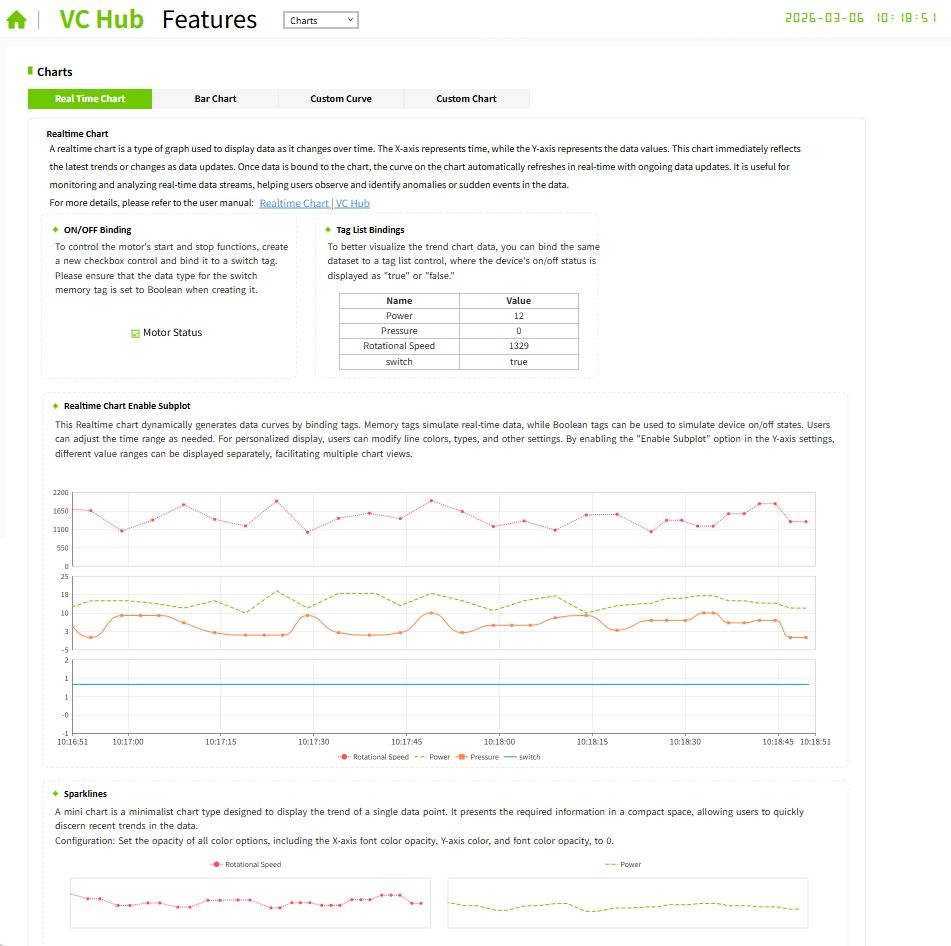Screen dimensions: 951x946
Task: Toggle Rotational Speed legend icon in main chart
Action: (x=346, y=757)
